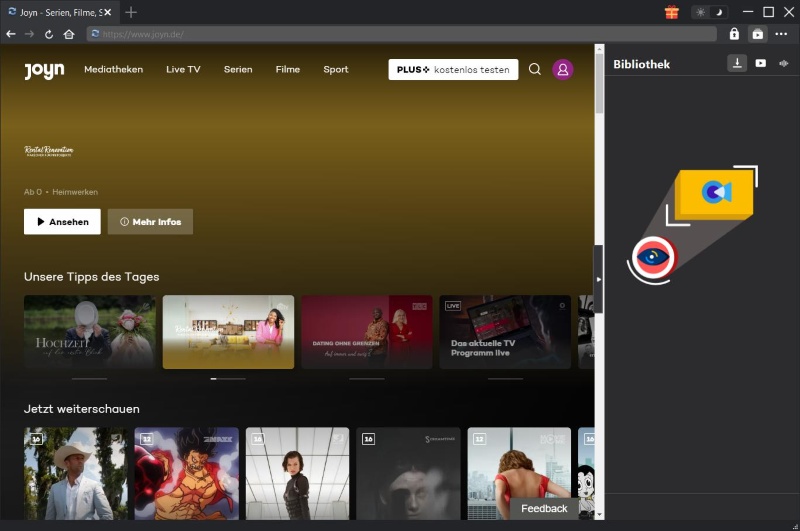Click the scrollbar down arrow
This screenshot has width=800, height=531.
point(599,515)
